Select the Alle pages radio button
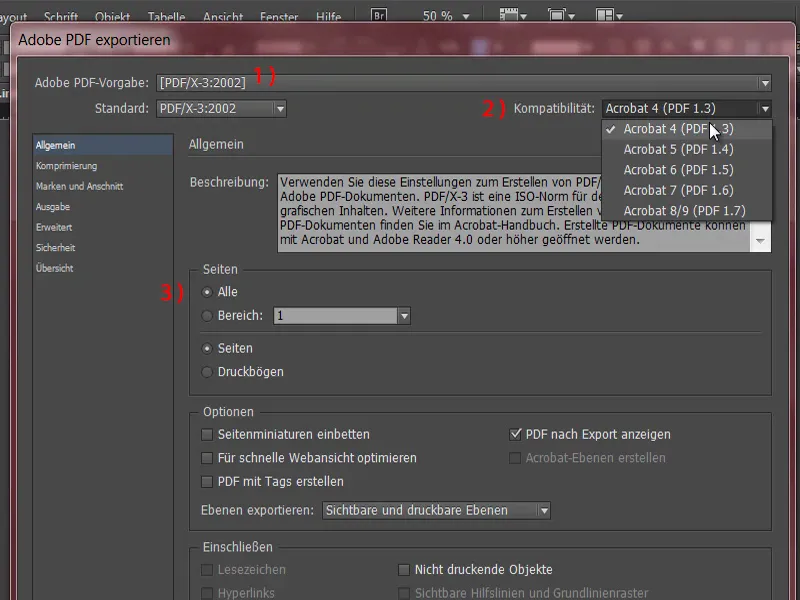This screenshot has height=600, width=800. pyautogui.click(x=207, y=292)
